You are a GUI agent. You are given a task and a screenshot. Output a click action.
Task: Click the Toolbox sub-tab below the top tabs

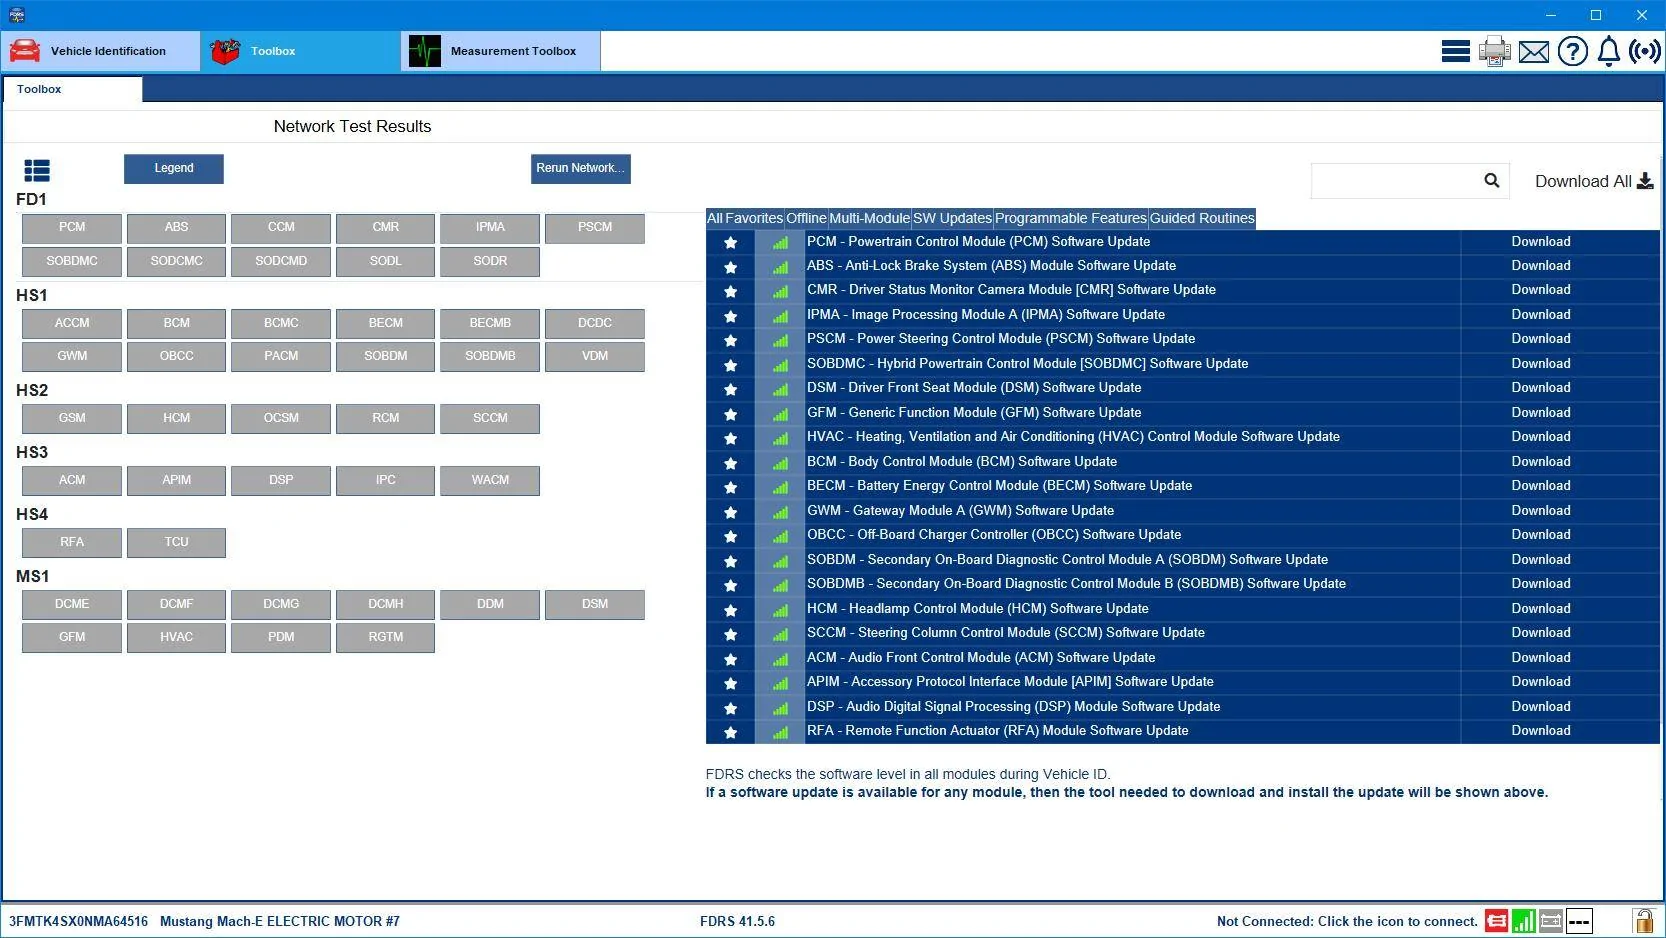click(72, 89)
